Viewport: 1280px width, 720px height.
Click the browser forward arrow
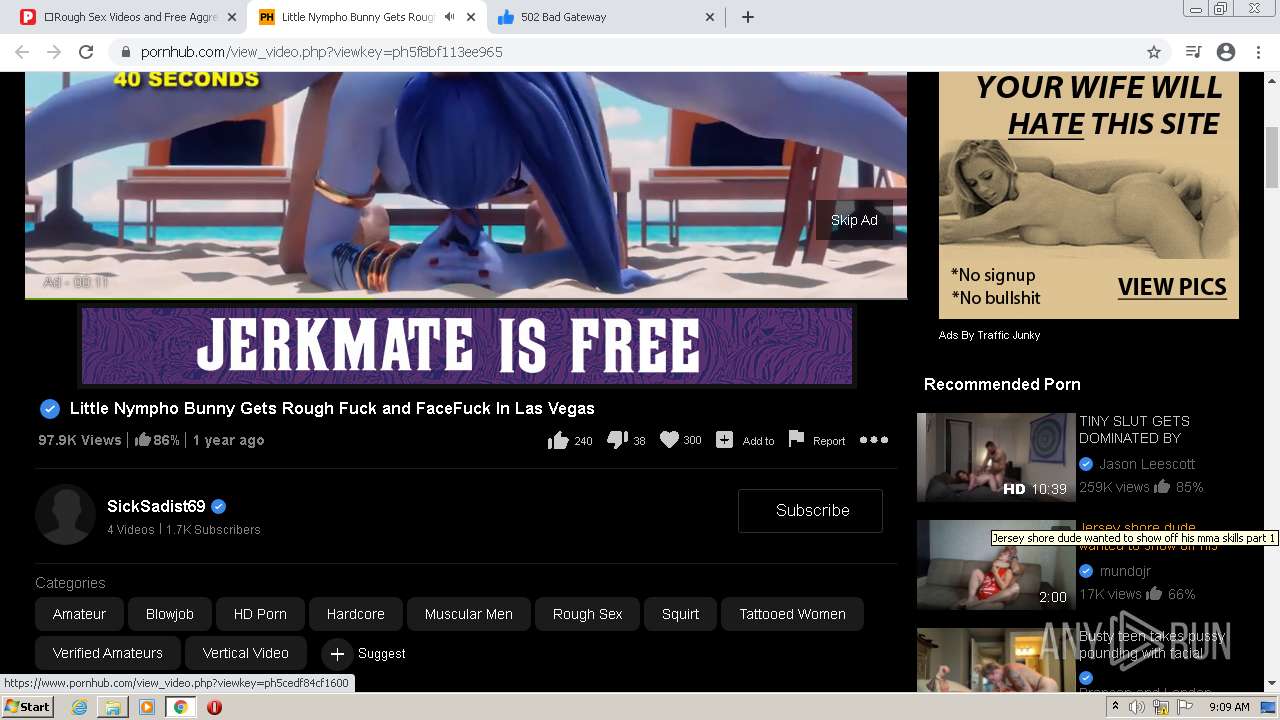tap(54, 52)
